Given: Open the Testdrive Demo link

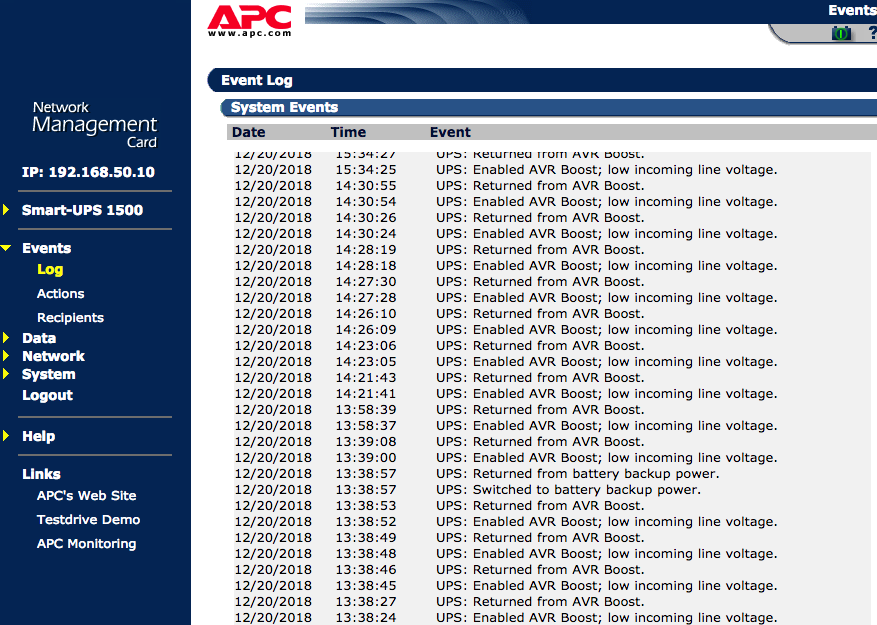Looking at the screenshot, I should (88, 520).
